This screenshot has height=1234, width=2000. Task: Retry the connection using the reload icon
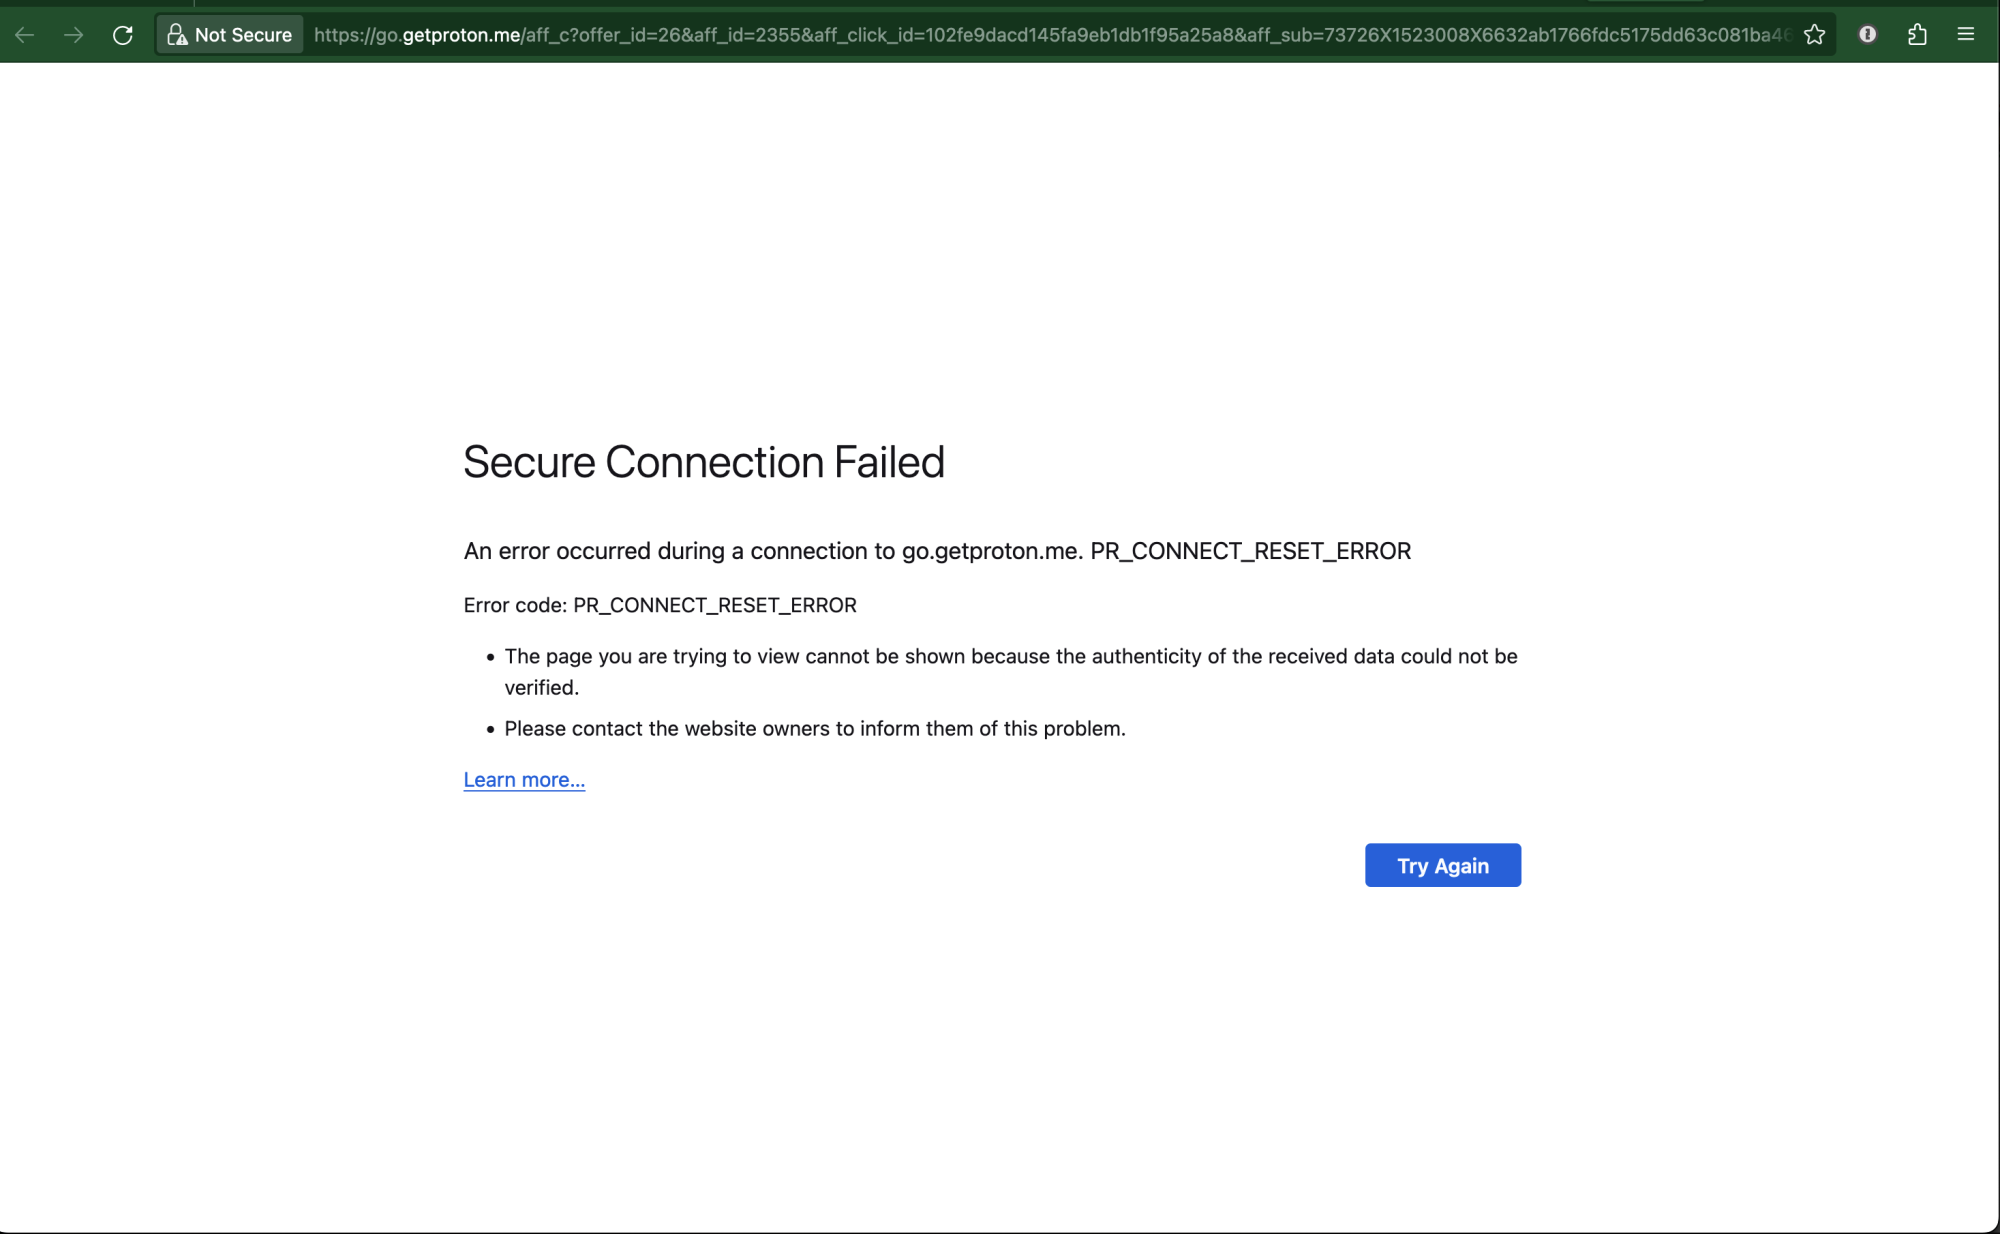pos(123,34)
